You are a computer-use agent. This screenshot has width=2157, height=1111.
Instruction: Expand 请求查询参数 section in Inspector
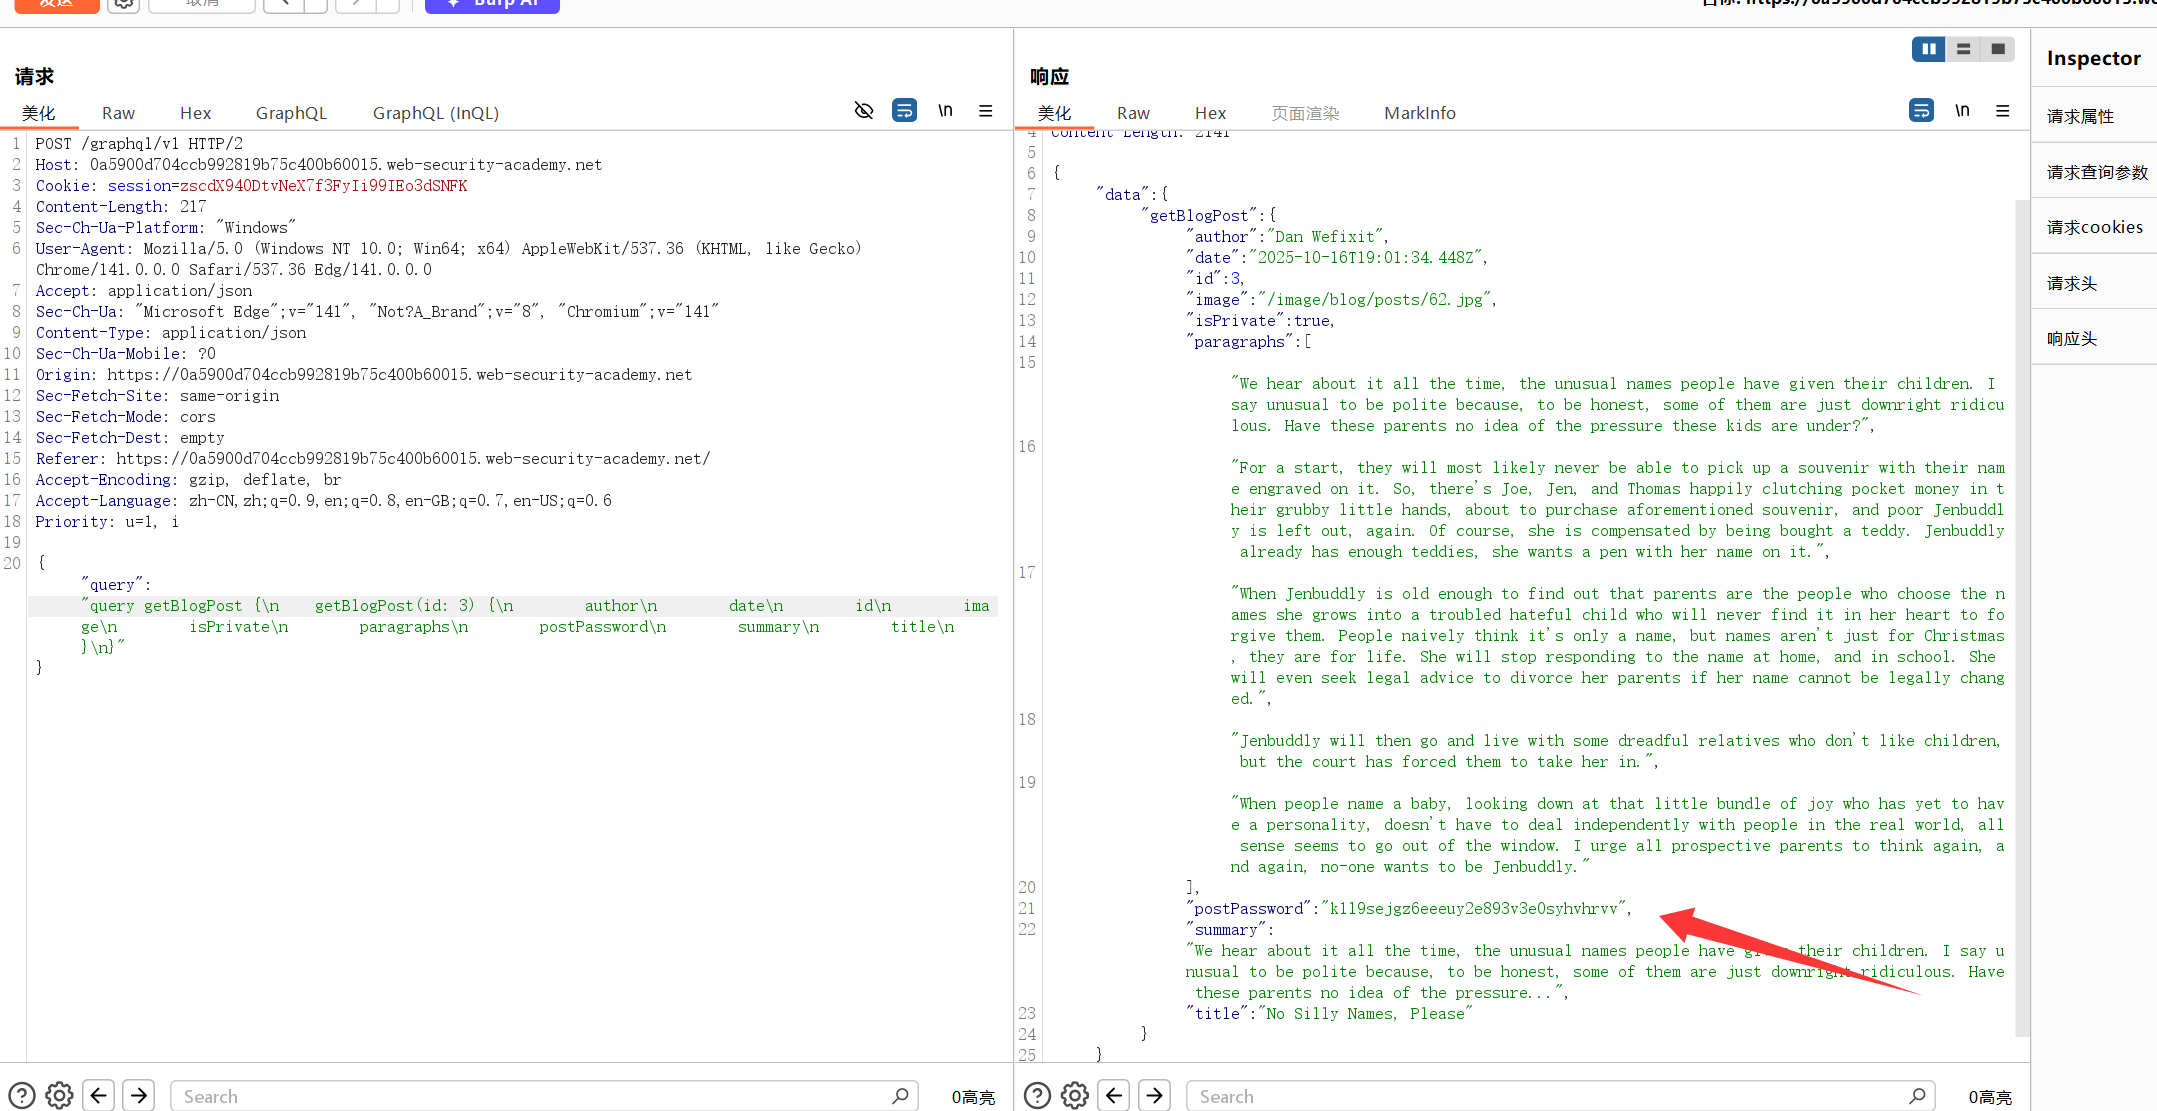(2096, 172)
